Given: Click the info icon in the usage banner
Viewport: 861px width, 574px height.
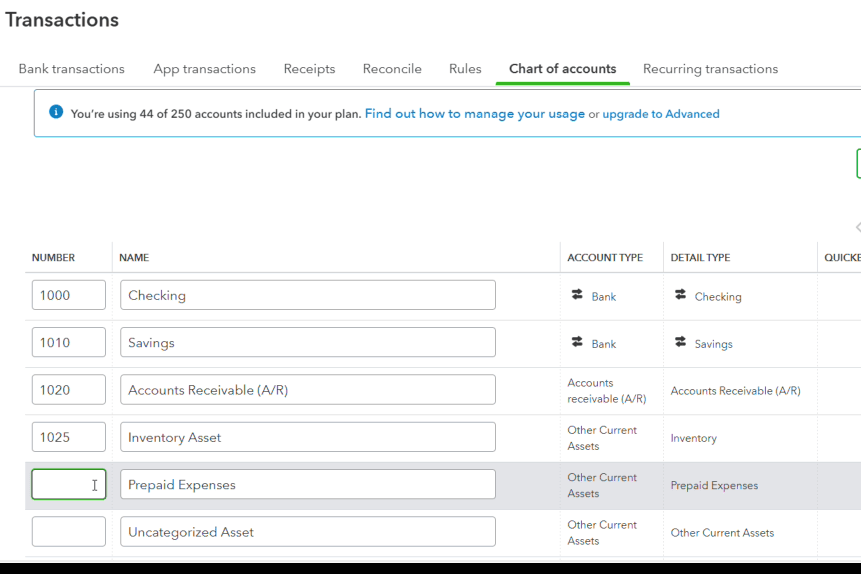Looking at the screenshot, I should pos(56,113).
